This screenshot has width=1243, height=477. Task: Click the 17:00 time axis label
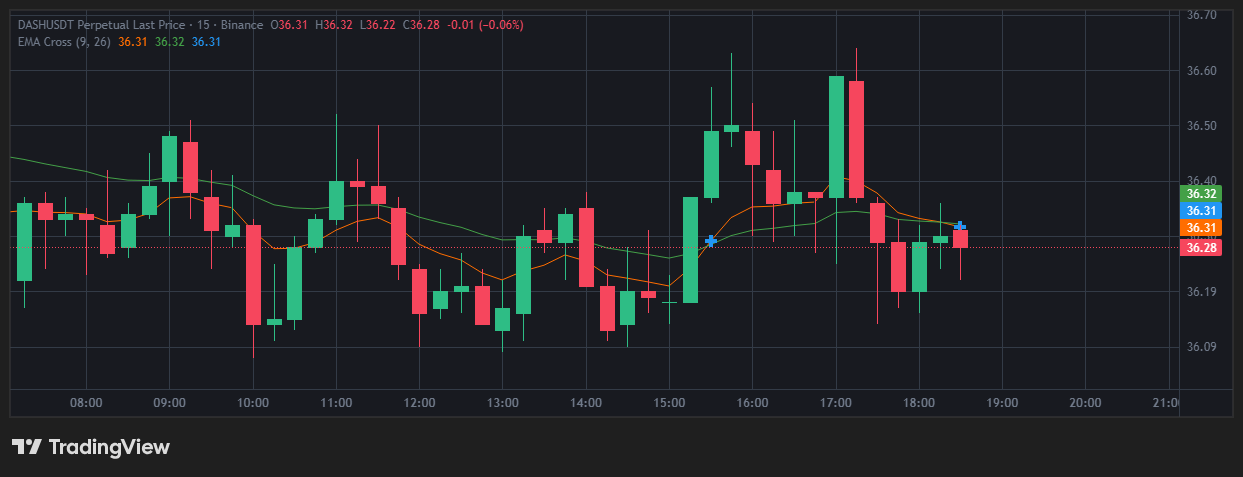(835, 403)
